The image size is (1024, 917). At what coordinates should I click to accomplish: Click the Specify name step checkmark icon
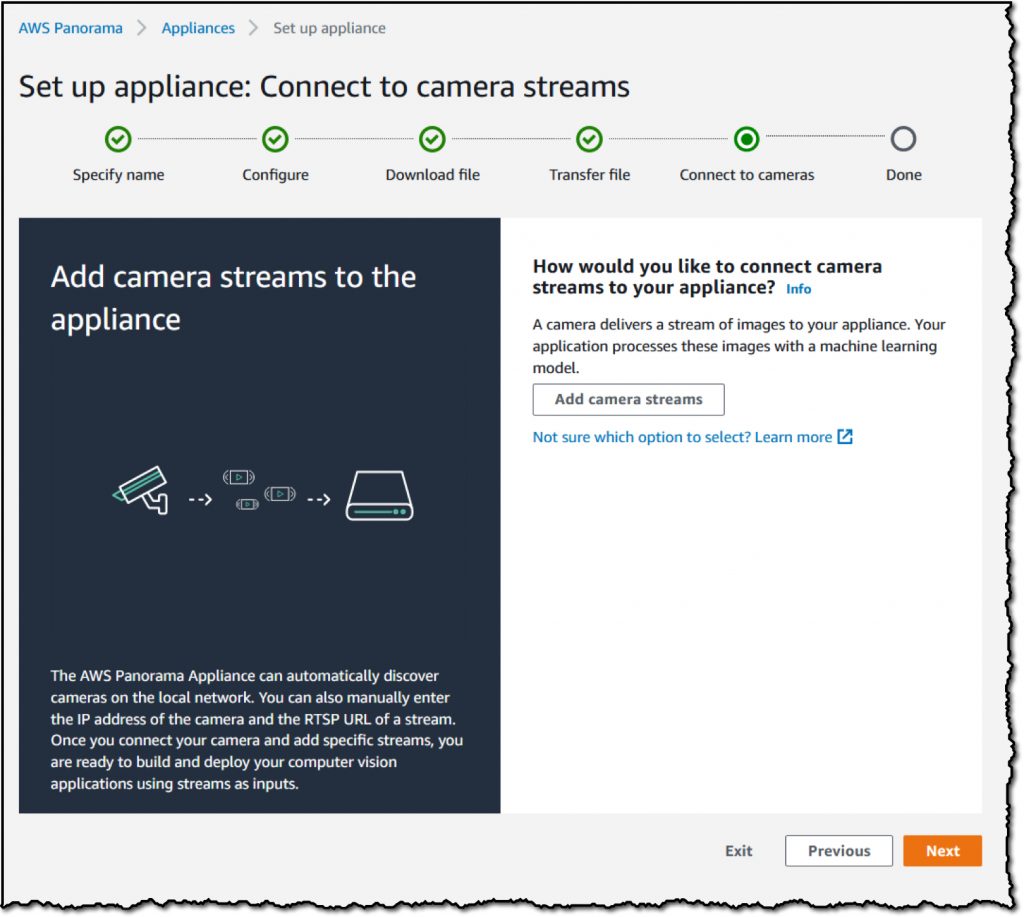coord(118,139)
